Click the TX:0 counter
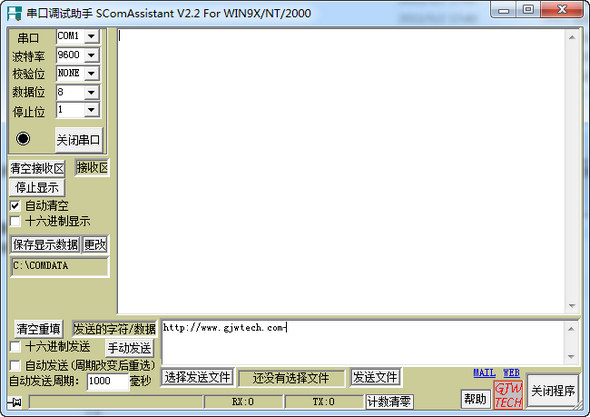 [x=324, y=402]
